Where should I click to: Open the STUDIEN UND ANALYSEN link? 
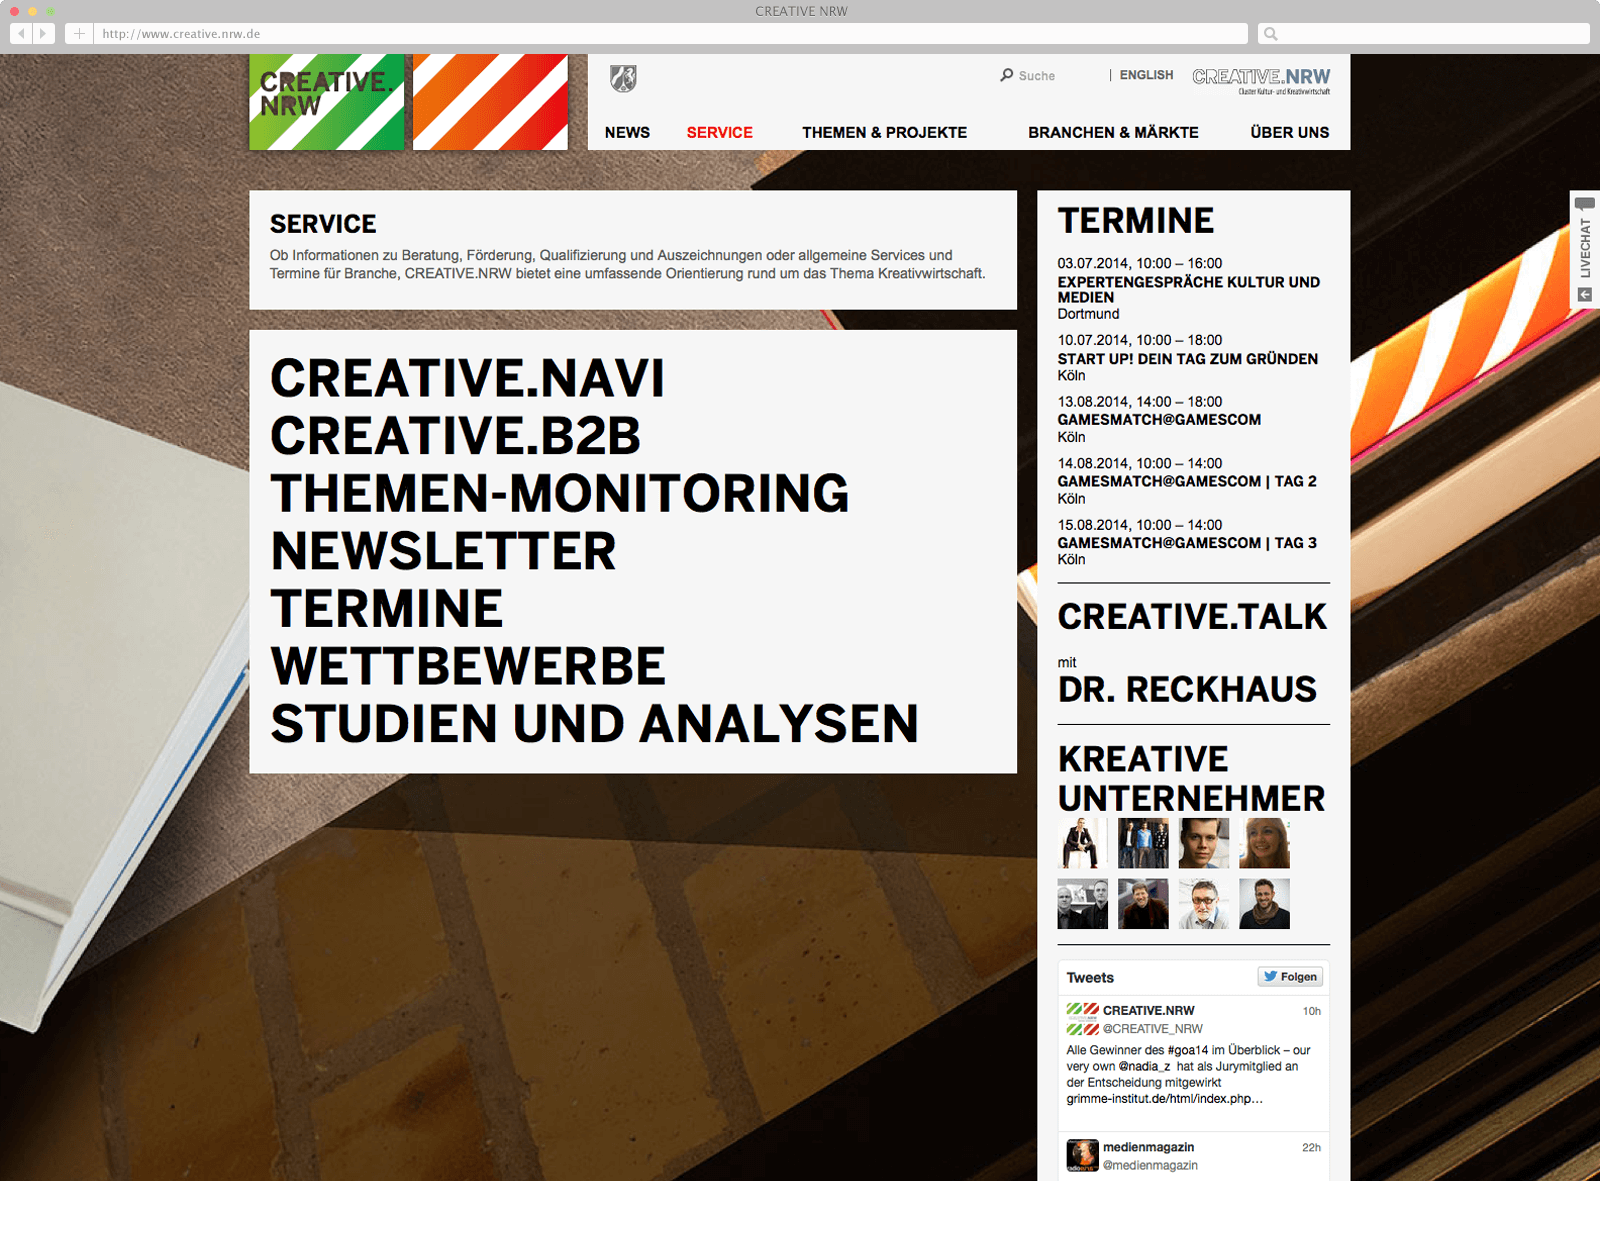pos(594,724)
